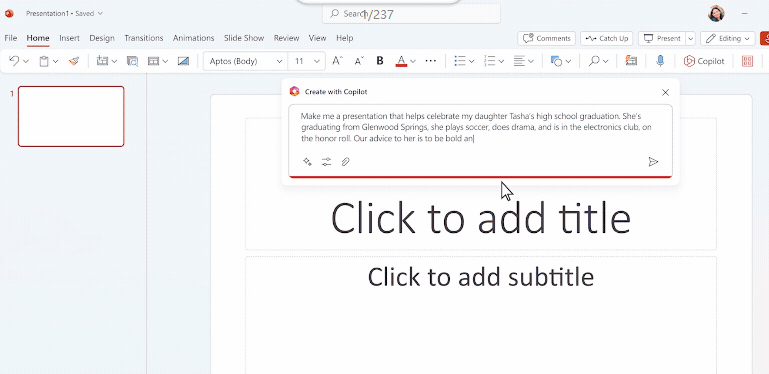Expand the Find dropdown arrow
Image resolution: width=769 pixels, height=374 pixels.
pyautogui.click(x=606, y=61)
